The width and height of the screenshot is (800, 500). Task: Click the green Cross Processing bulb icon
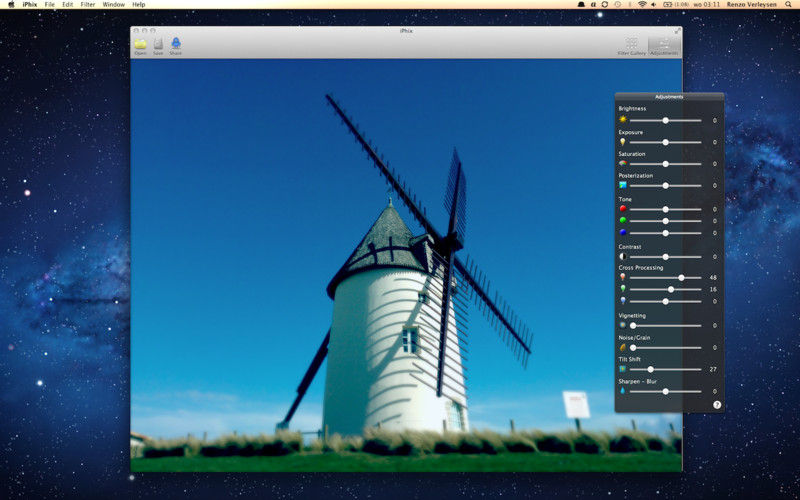tap(622, 289)
